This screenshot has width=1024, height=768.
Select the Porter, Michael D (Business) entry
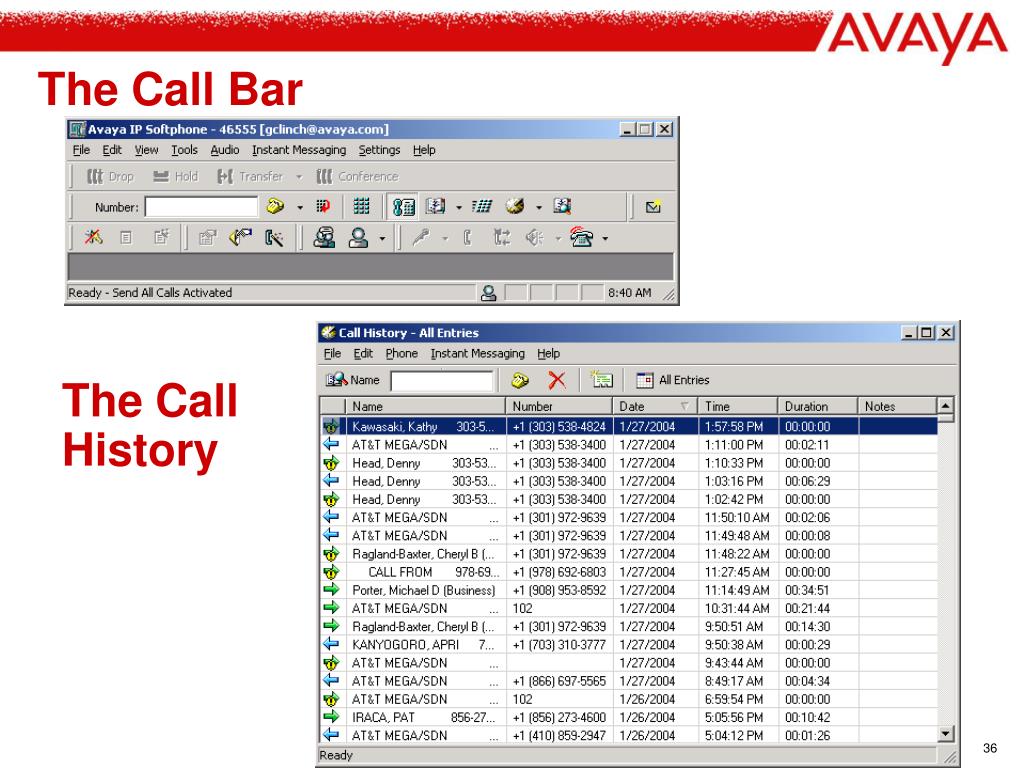tap(630, 590)
